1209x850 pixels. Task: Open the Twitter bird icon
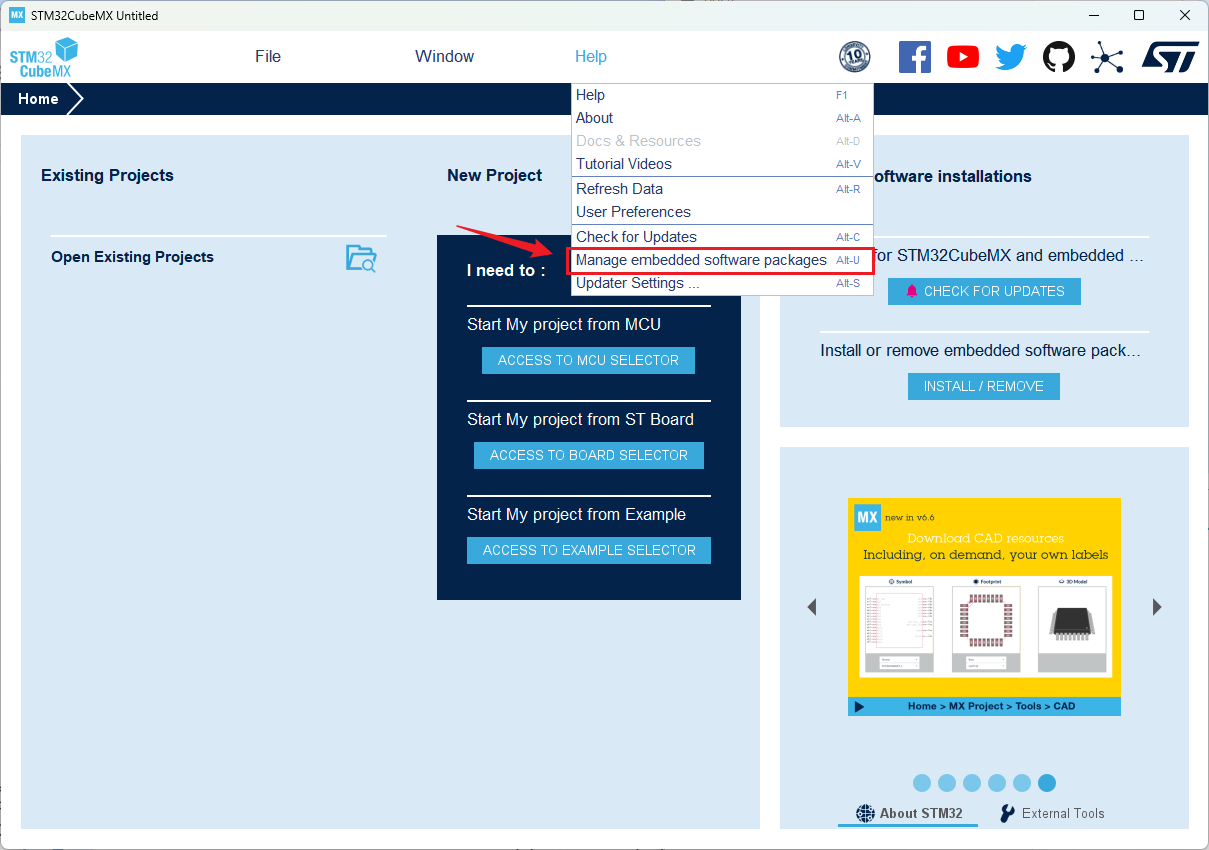[x=1010, y=57]
